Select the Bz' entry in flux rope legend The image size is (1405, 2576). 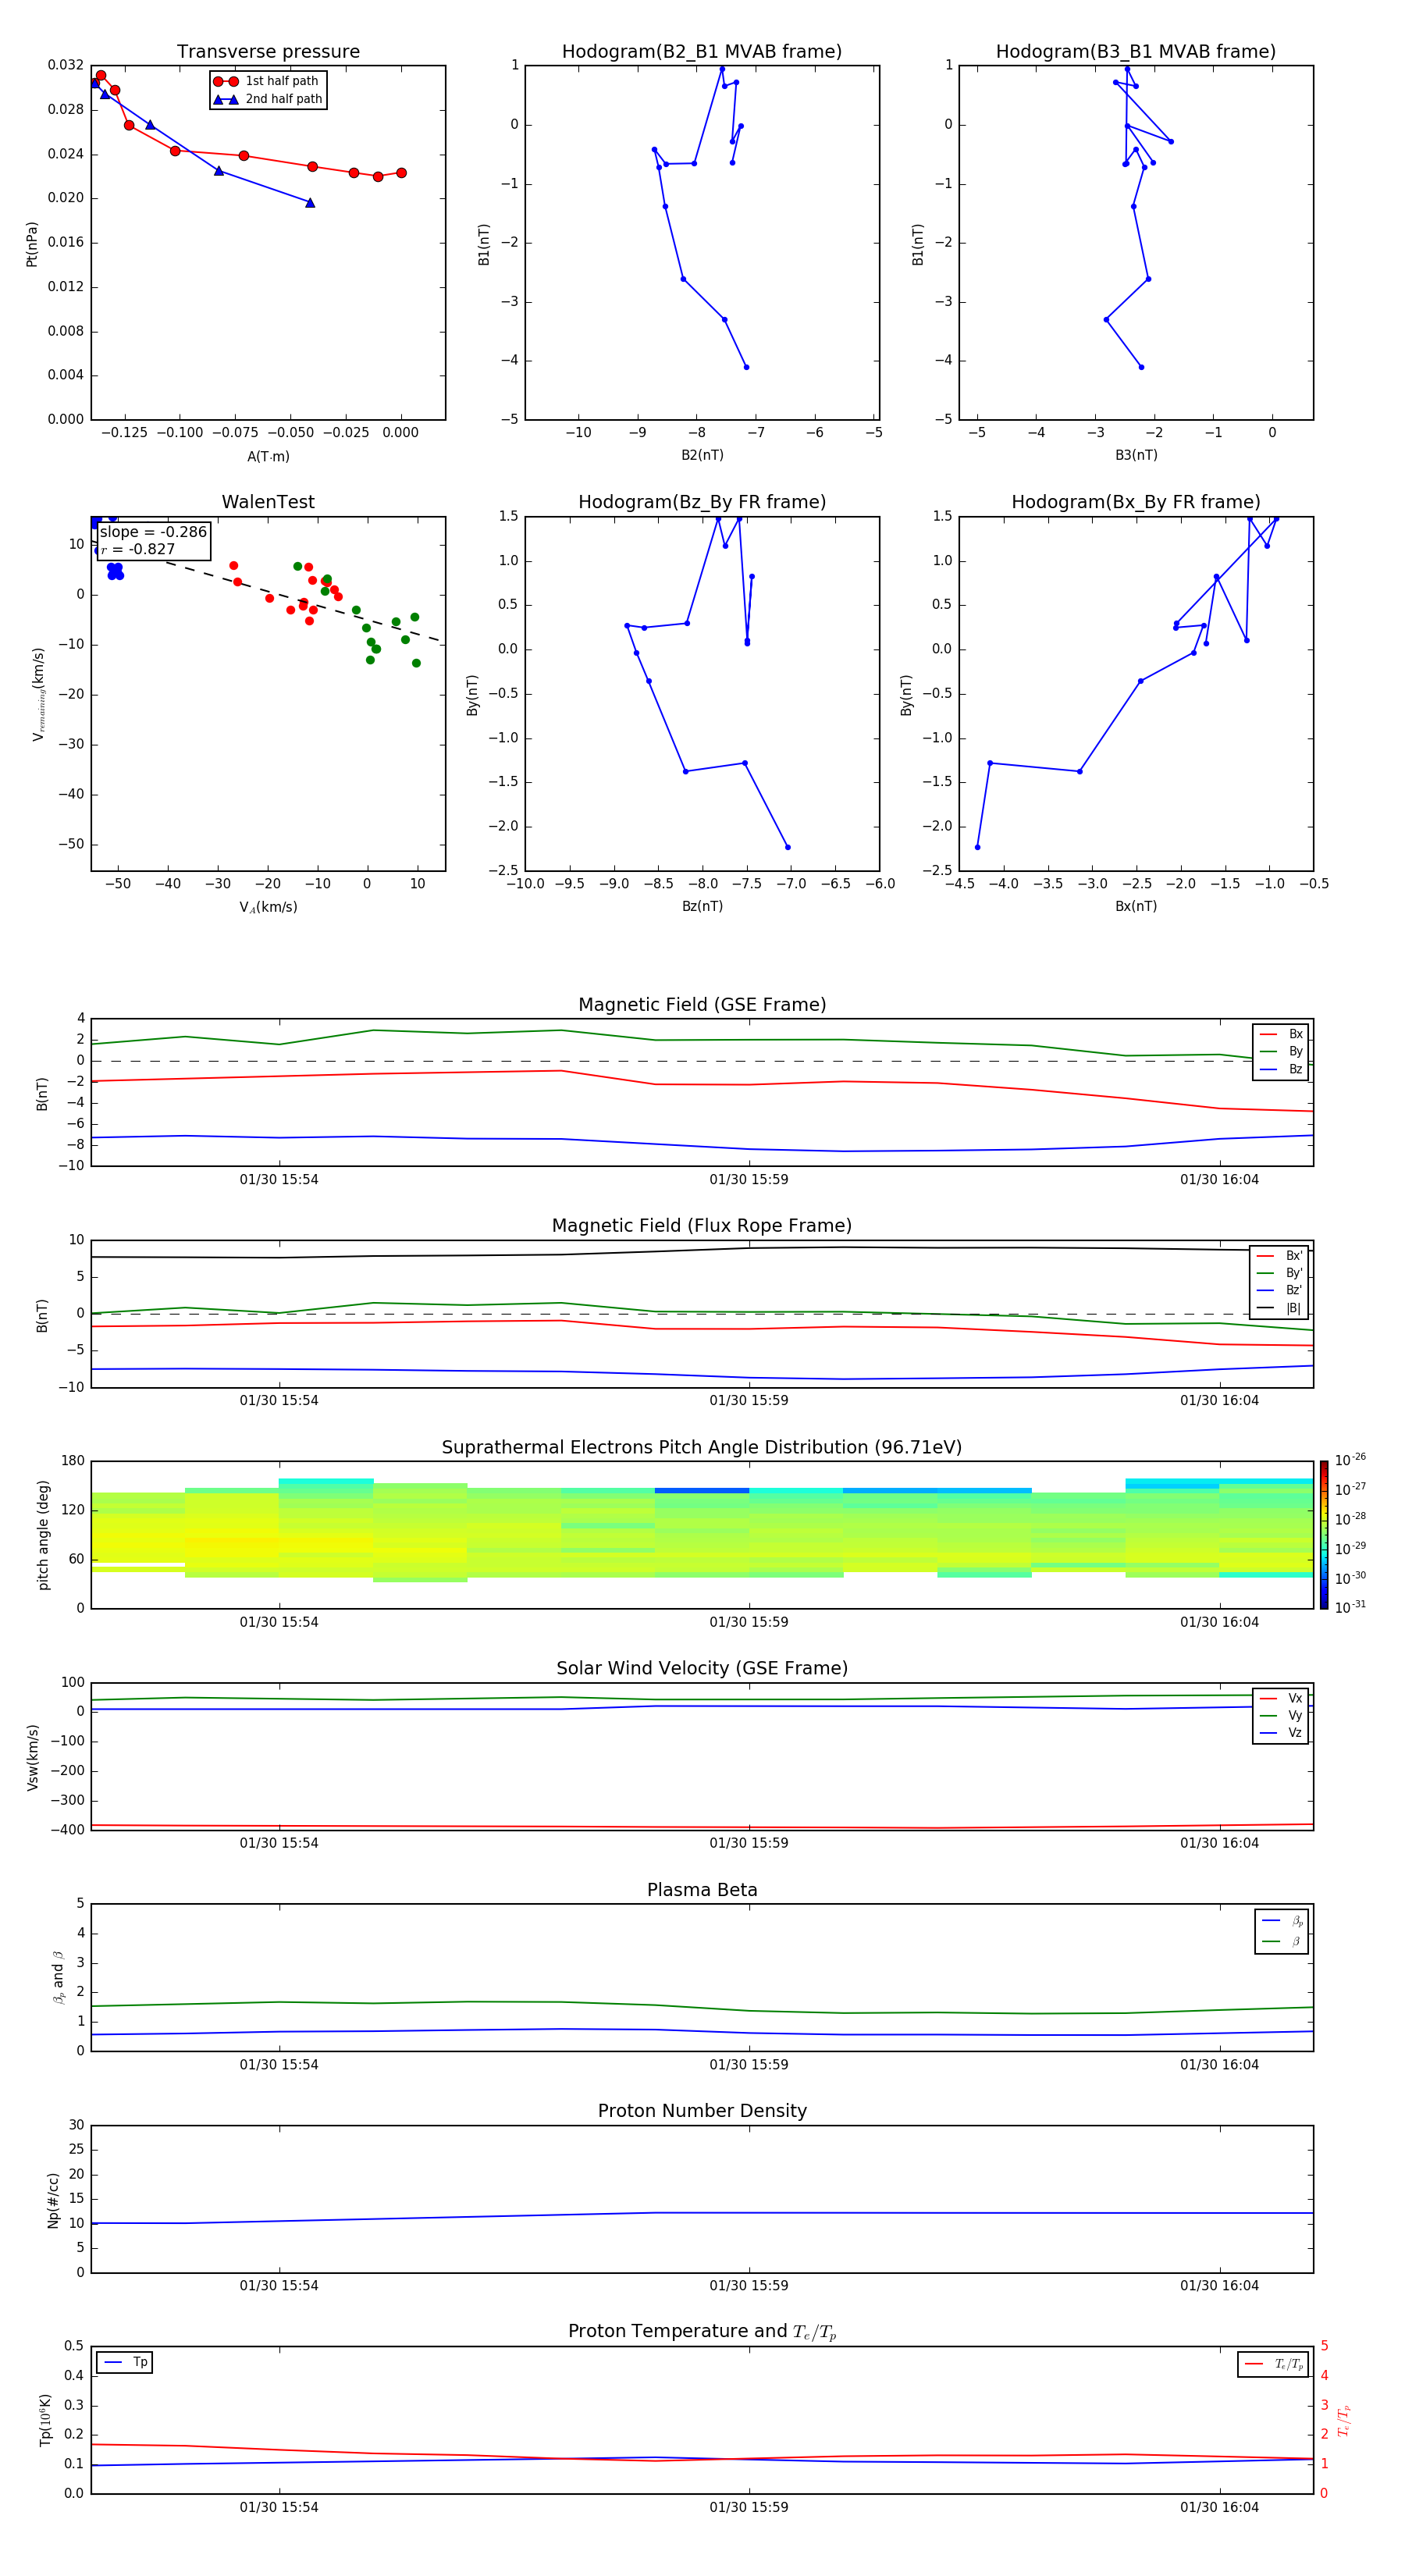(1279, 1290)
